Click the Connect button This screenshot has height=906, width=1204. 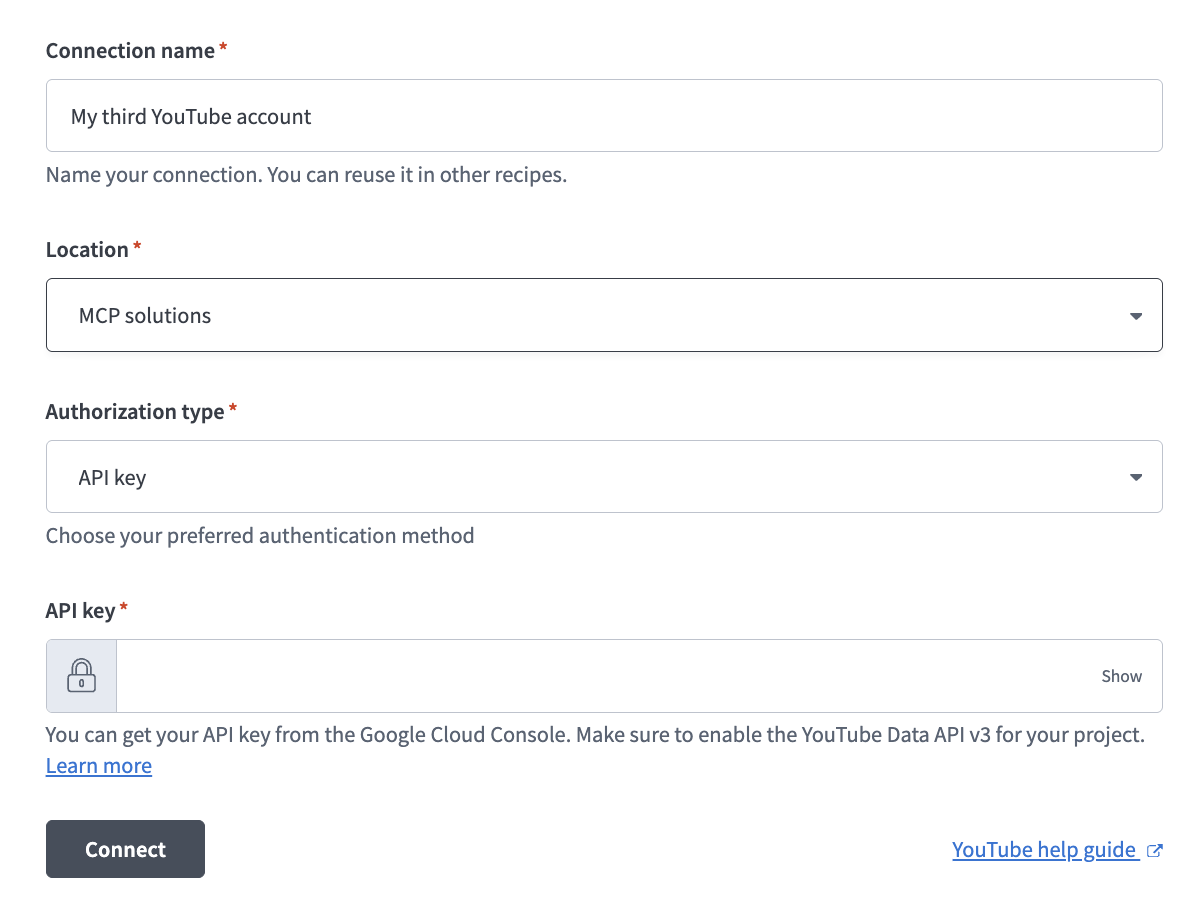[125, 849]
